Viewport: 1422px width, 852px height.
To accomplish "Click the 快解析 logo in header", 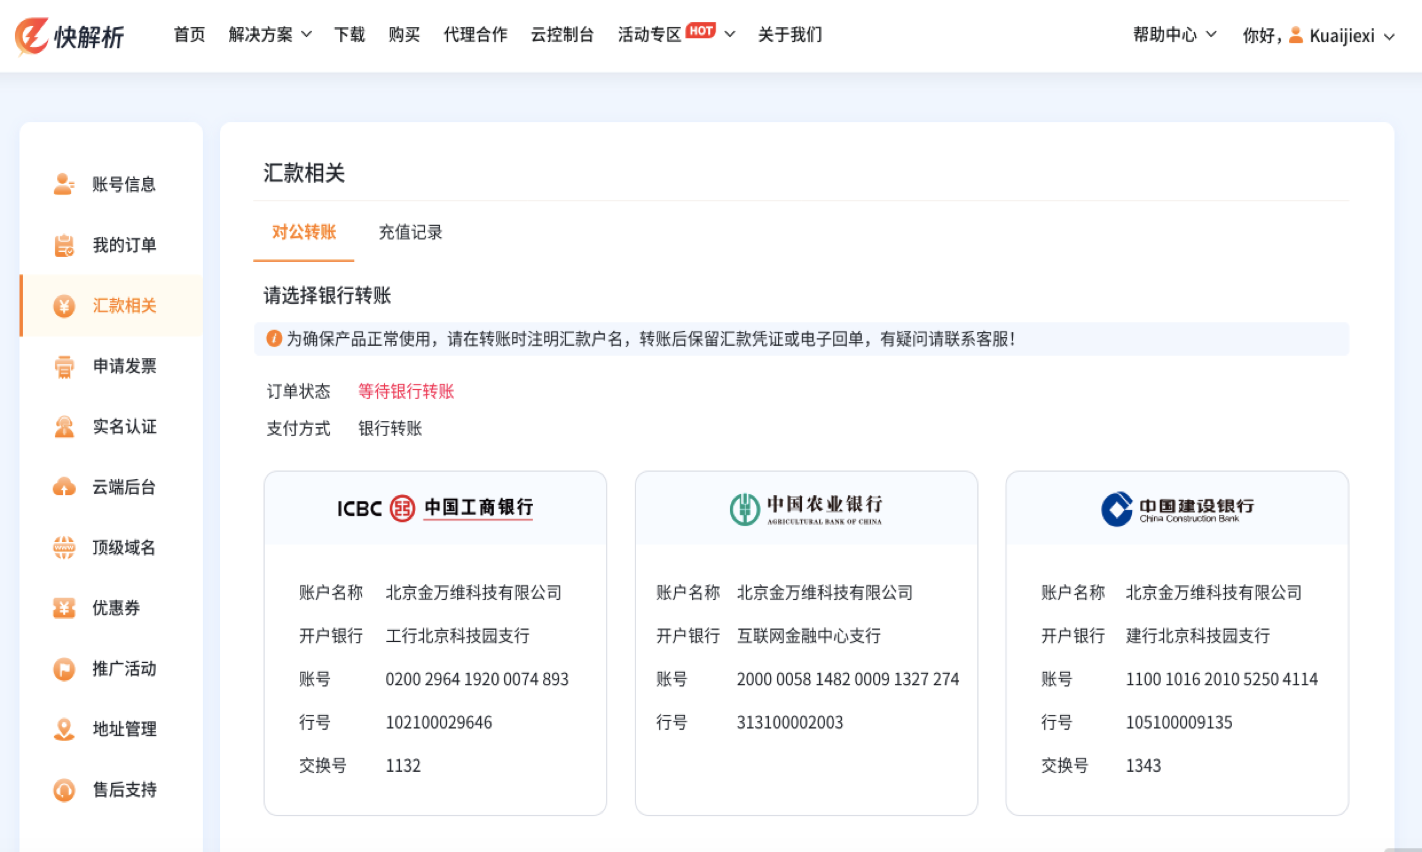I will coord(69,36).
